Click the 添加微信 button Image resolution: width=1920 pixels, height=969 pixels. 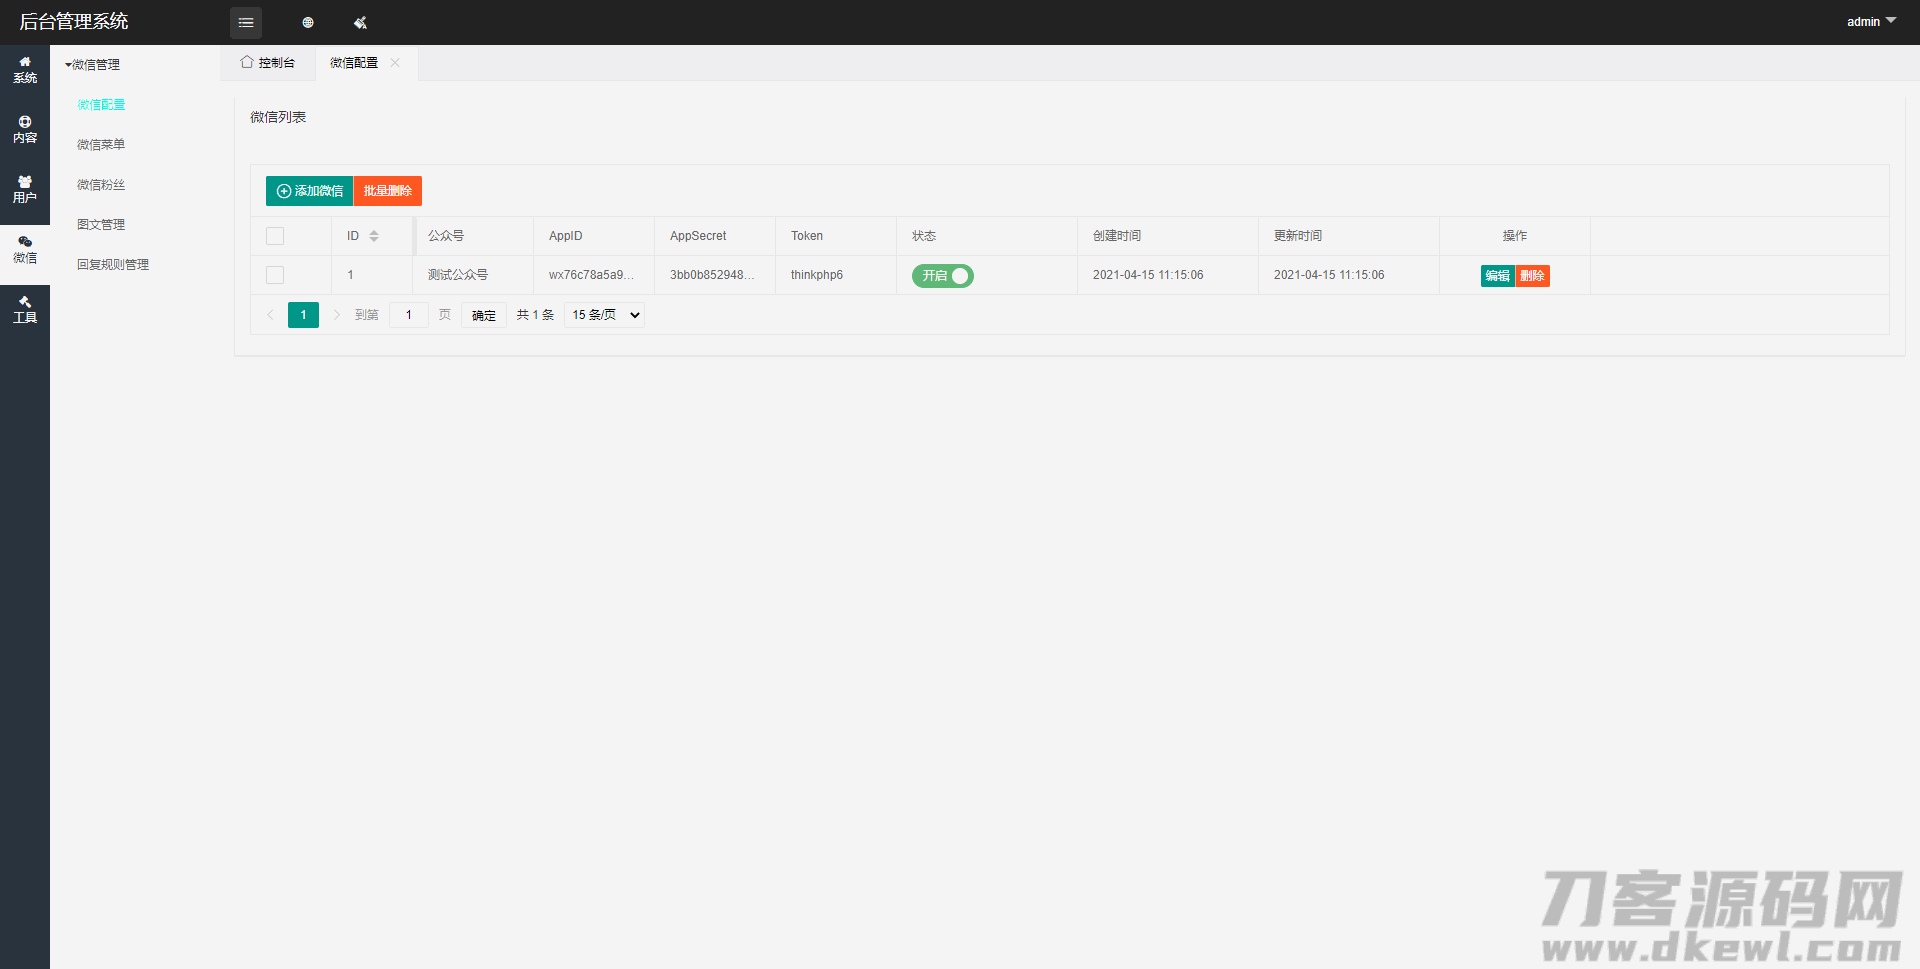(x=309, y=191)
